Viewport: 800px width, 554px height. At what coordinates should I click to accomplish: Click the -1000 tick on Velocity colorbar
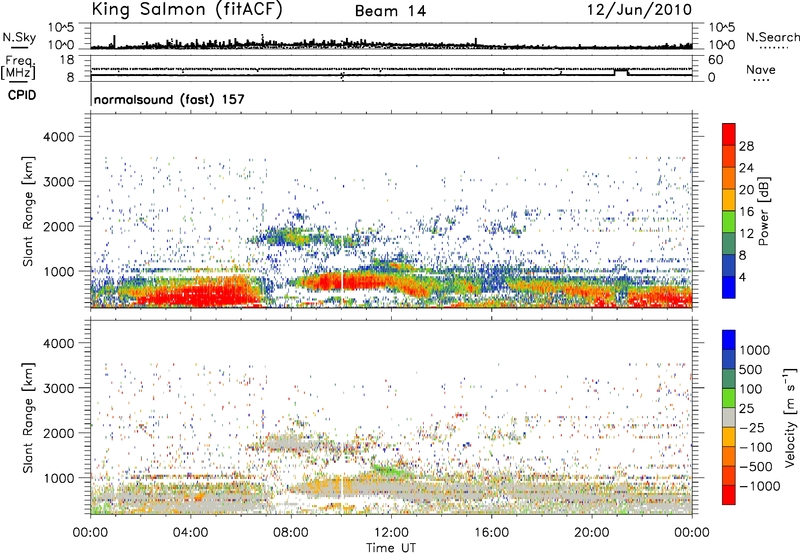pyautogui.click(x=760, y=486)
